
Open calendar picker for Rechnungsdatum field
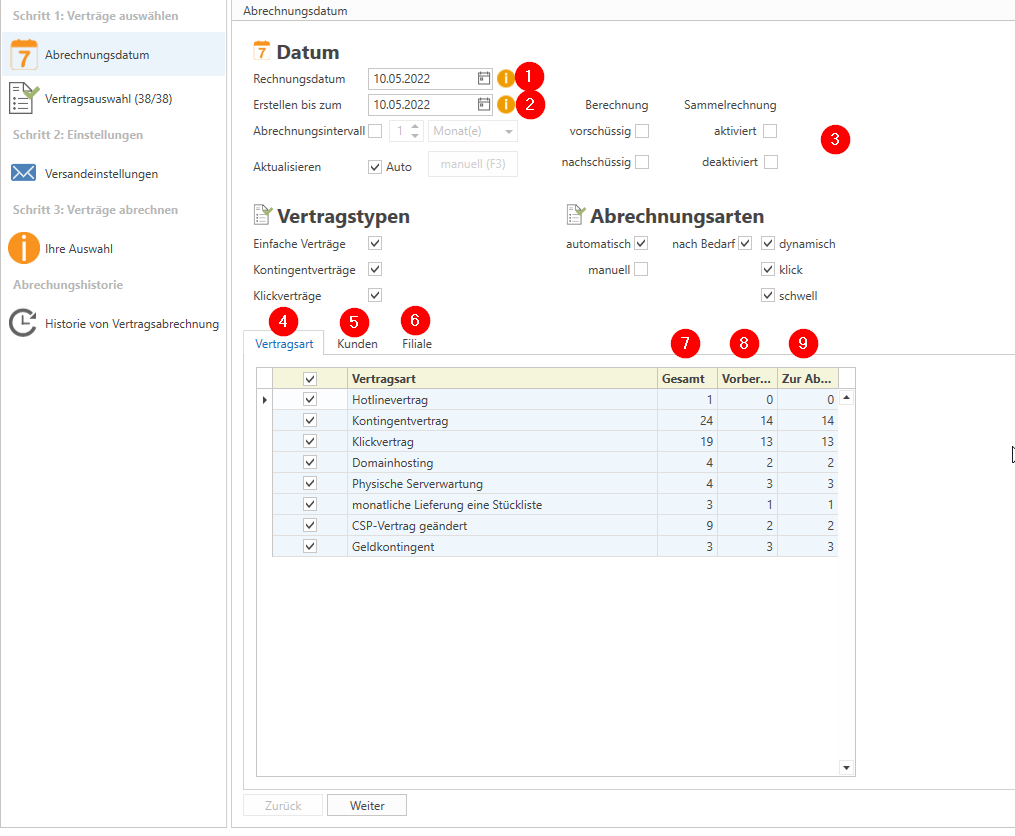click(x=484, y=78)
